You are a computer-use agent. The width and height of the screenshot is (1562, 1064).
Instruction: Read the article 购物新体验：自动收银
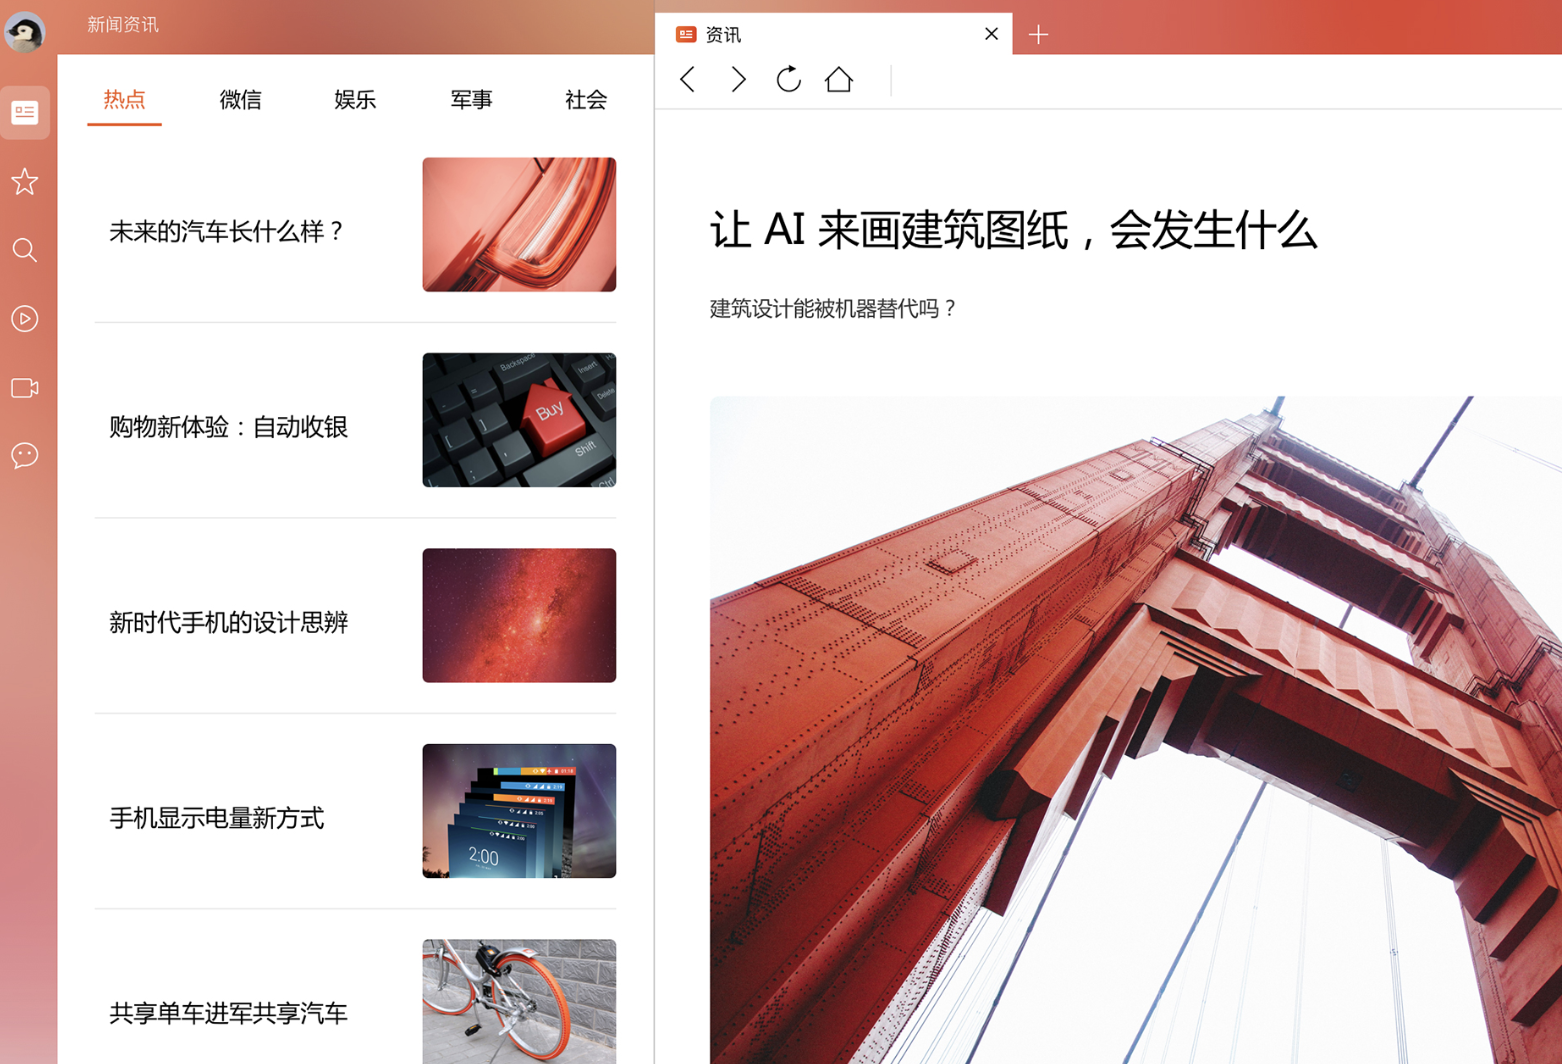(228, 427)
